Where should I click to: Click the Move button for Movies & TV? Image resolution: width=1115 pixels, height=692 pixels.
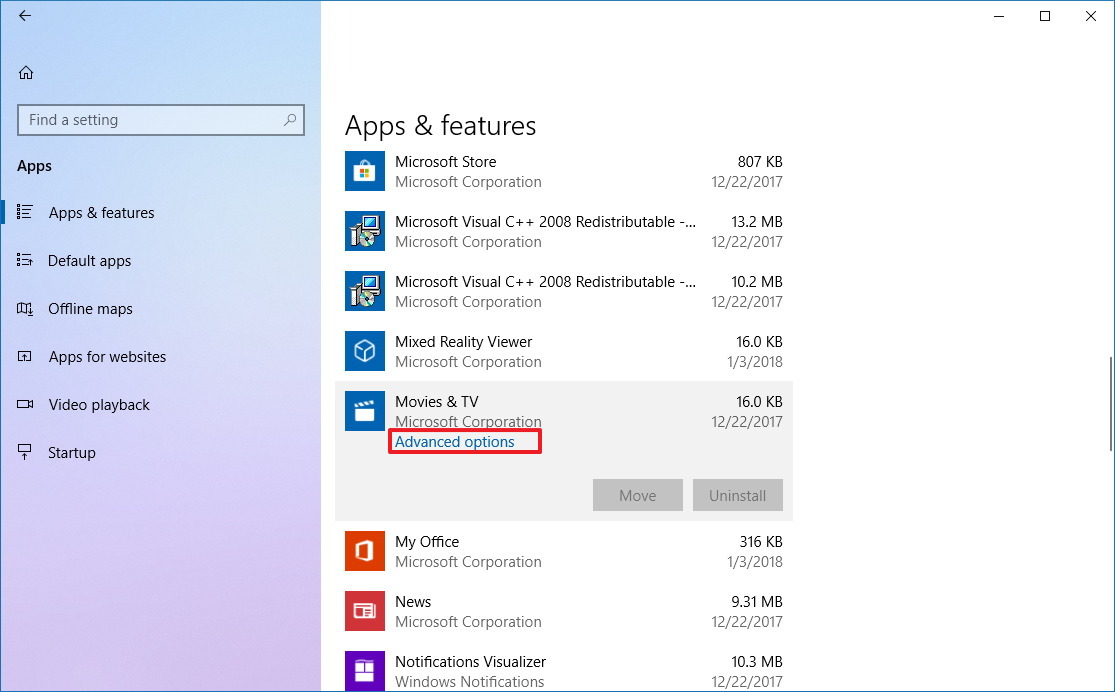(x=637, y=494)
